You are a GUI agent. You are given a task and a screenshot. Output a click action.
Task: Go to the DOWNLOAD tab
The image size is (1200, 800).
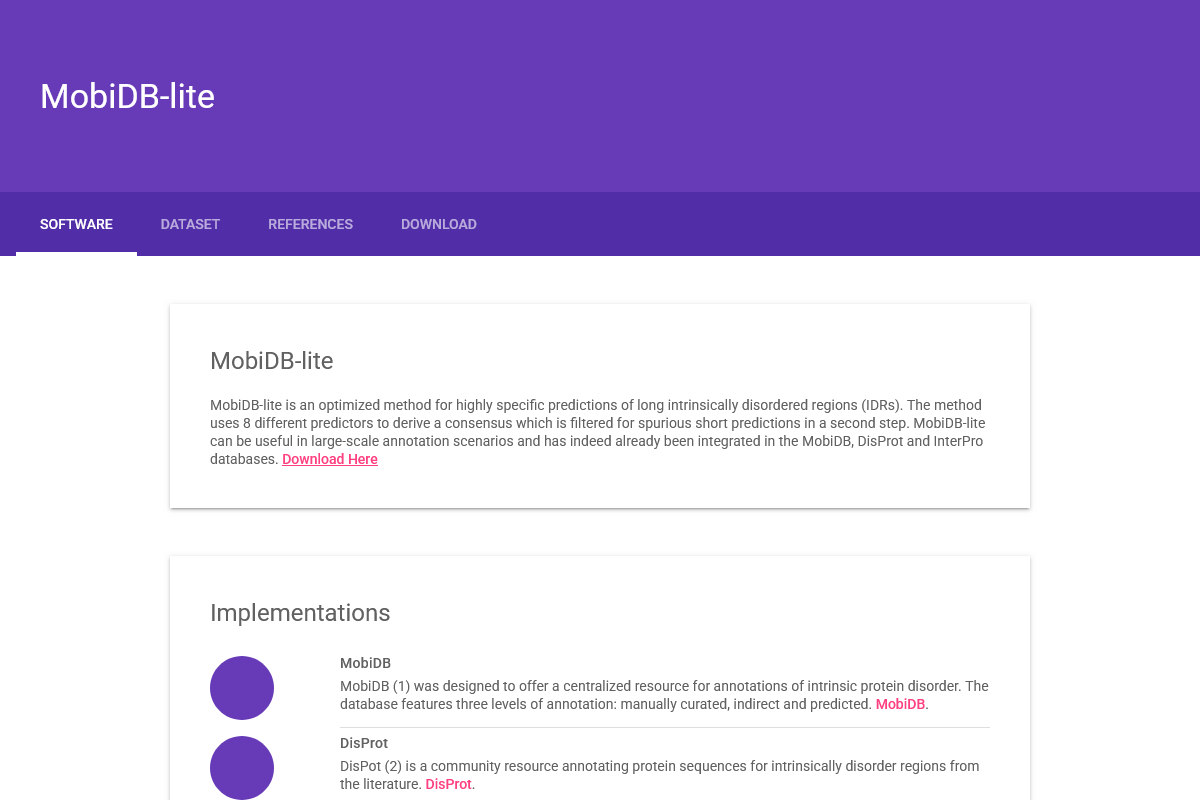439,224
